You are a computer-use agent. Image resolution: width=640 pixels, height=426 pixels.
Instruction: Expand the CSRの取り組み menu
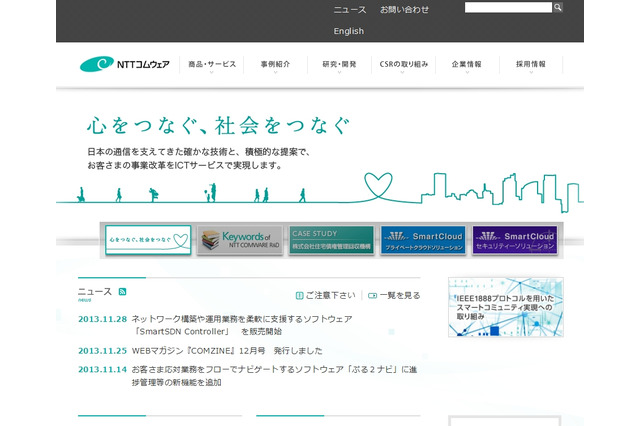[x=403, y=65]
